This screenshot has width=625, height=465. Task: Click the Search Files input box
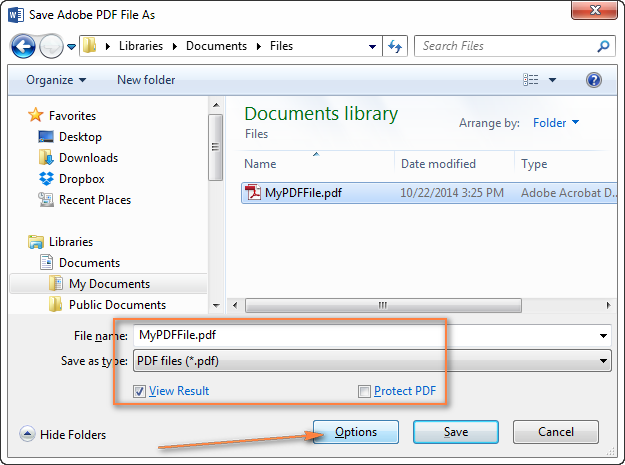[x=505, y=46]
